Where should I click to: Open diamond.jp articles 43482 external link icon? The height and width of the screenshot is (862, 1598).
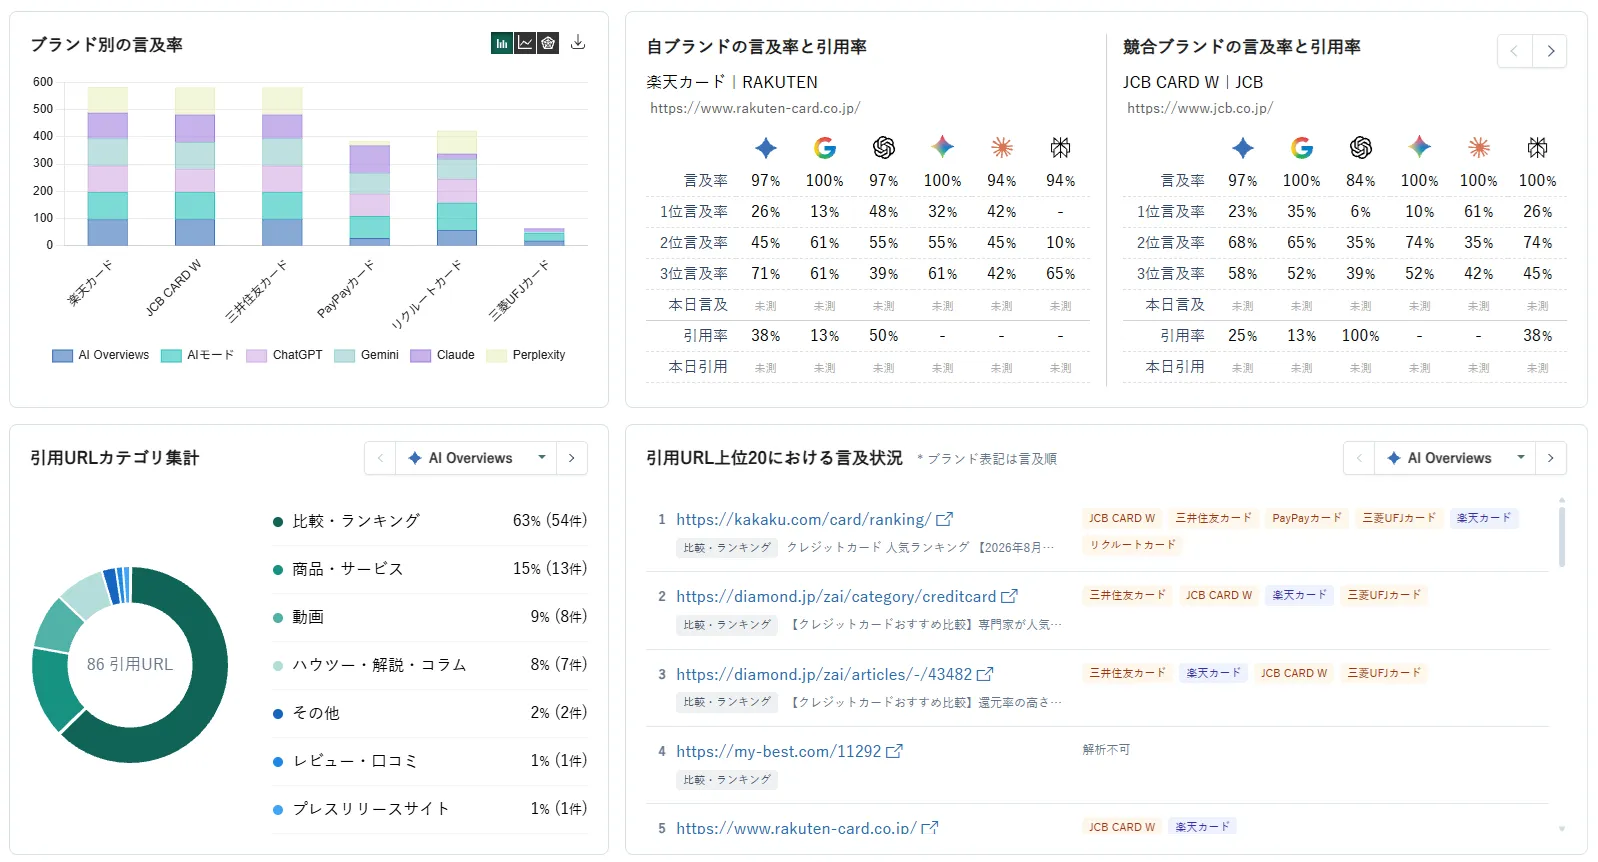pos(985,674)
